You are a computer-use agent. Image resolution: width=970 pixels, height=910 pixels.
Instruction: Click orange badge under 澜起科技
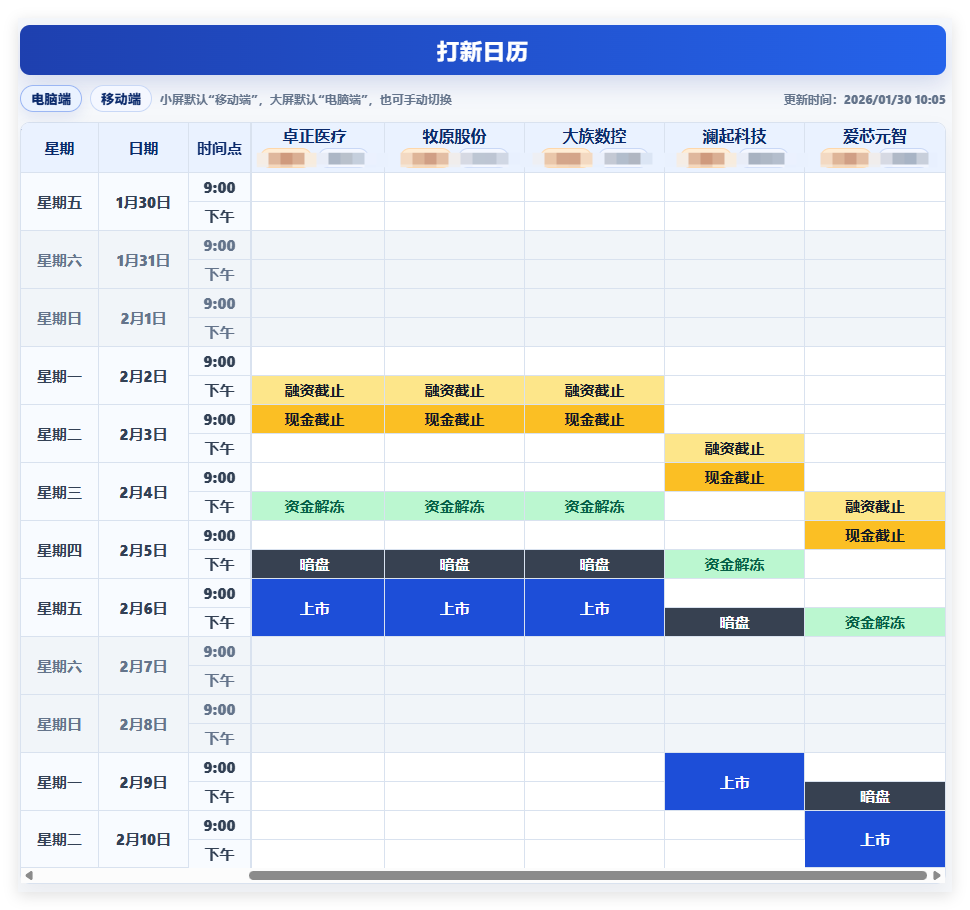click(706, 158)
